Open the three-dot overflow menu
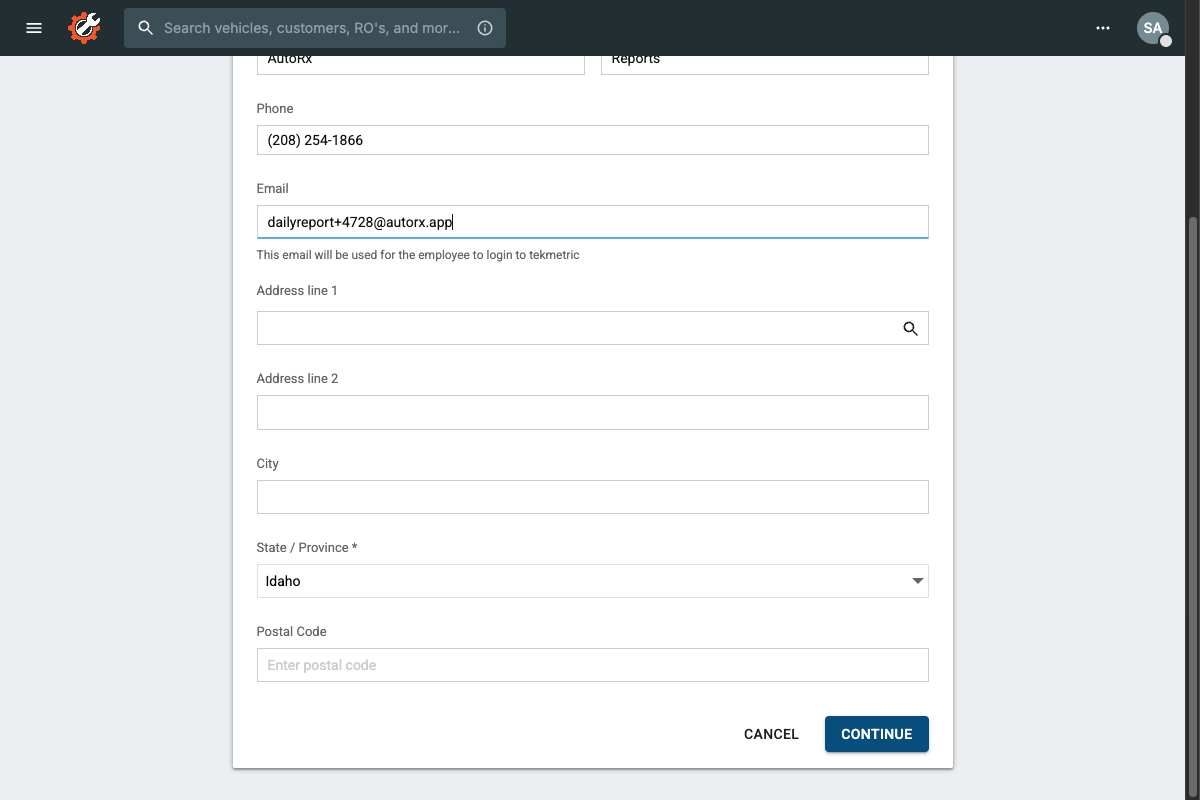Viewport: 1200px width, 800px height. (x=1103, y=28)
